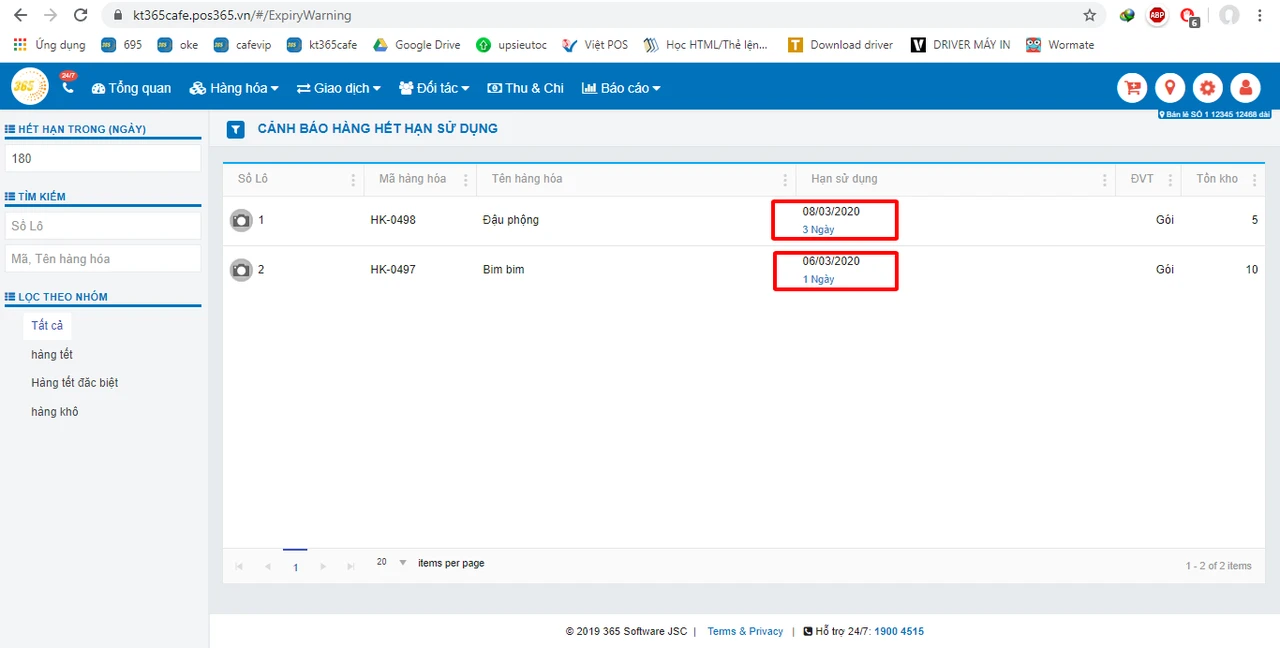The image size is (1280, 648).
Task: Open Số Lô column options menu
Action: [353, 180]
